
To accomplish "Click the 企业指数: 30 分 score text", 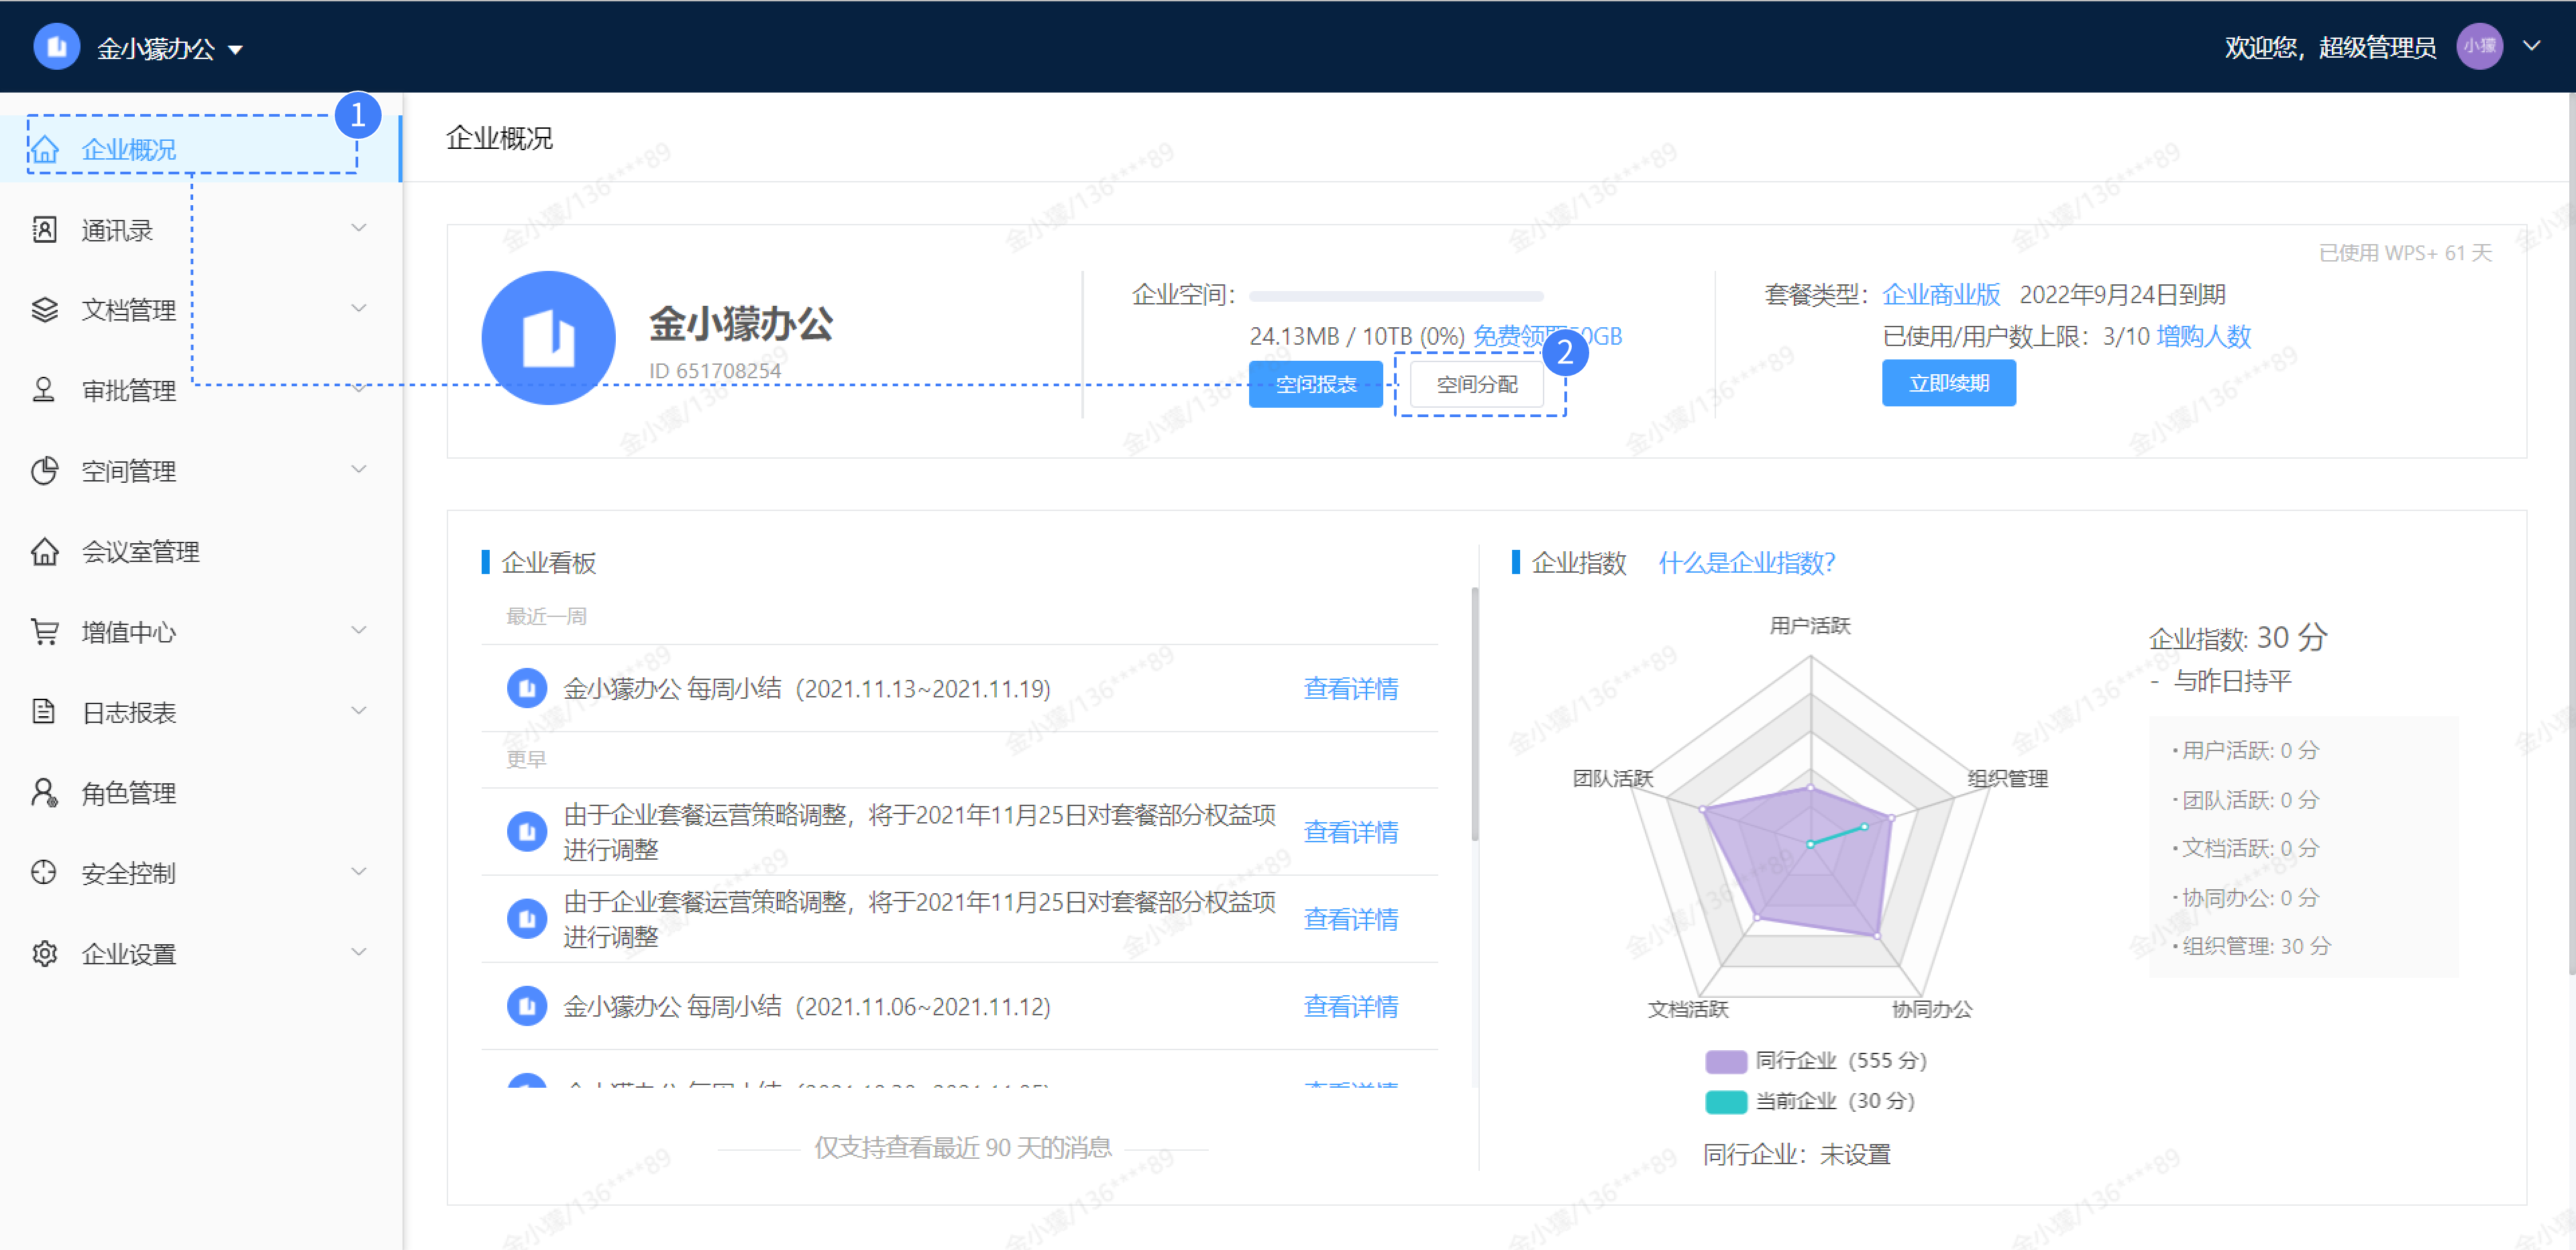I will pos(2238,638).
